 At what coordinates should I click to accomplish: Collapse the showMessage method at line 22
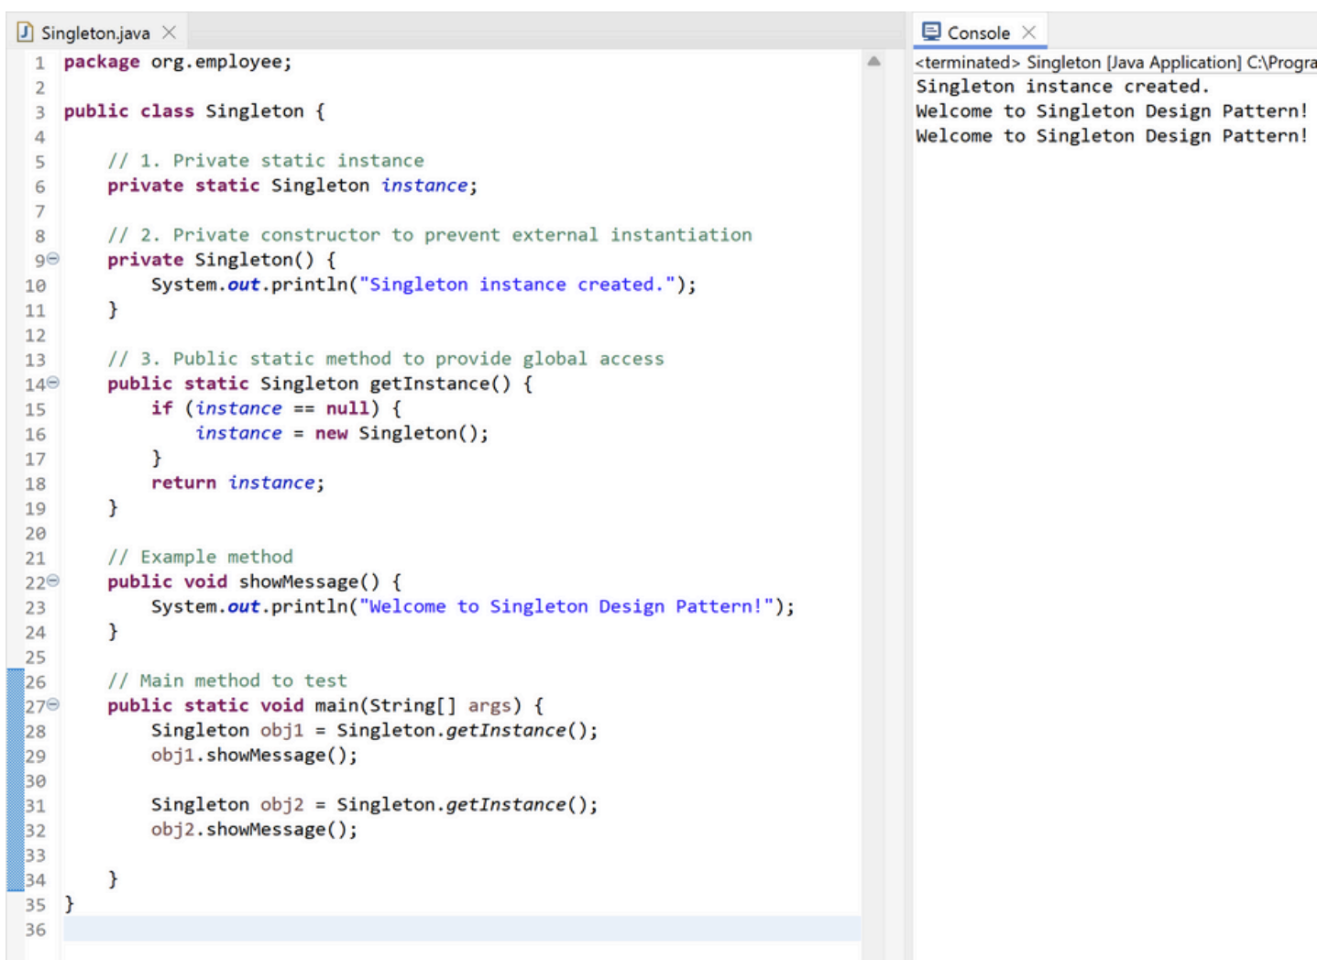53,581
